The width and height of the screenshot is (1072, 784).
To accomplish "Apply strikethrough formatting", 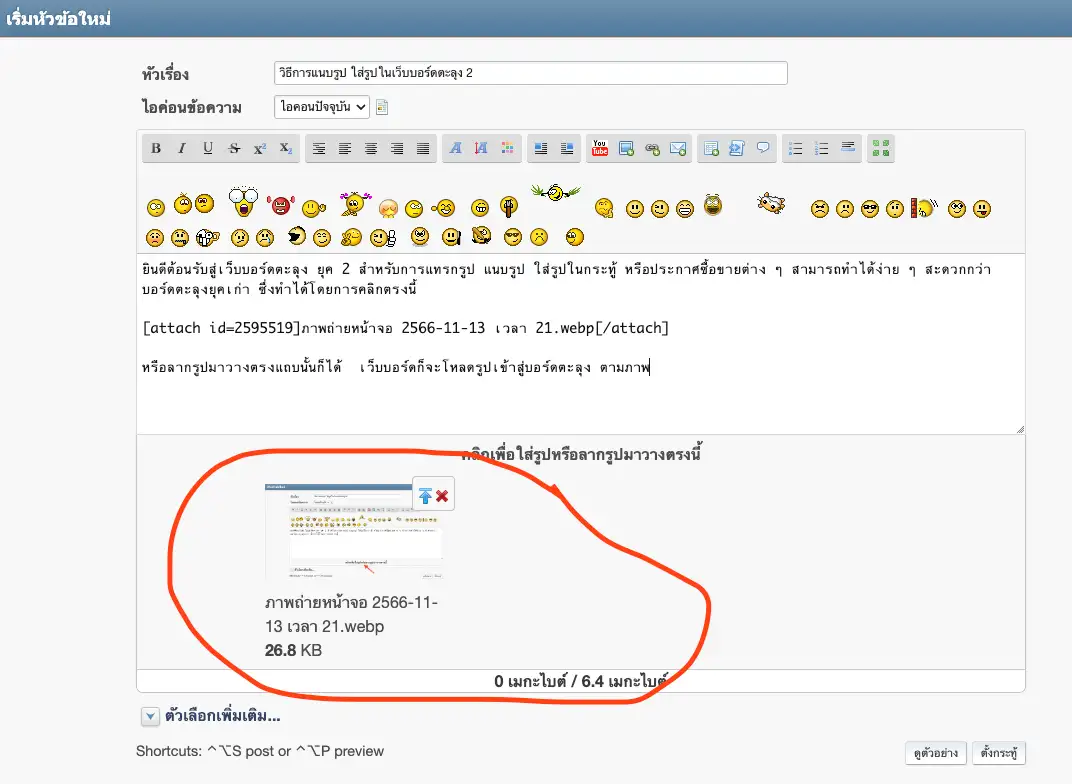I will click(x=234, y=149).
